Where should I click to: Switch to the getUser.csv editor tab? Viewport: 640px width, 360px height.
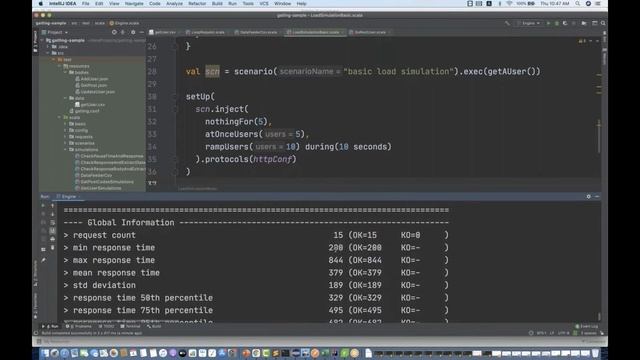tap(165, 32)
